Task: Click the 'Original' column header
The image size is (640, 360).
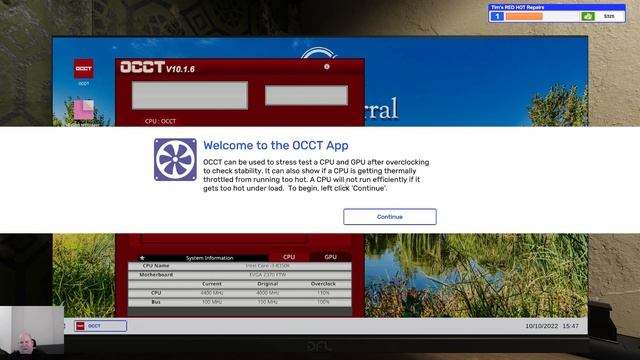Action: click(268, 284)
